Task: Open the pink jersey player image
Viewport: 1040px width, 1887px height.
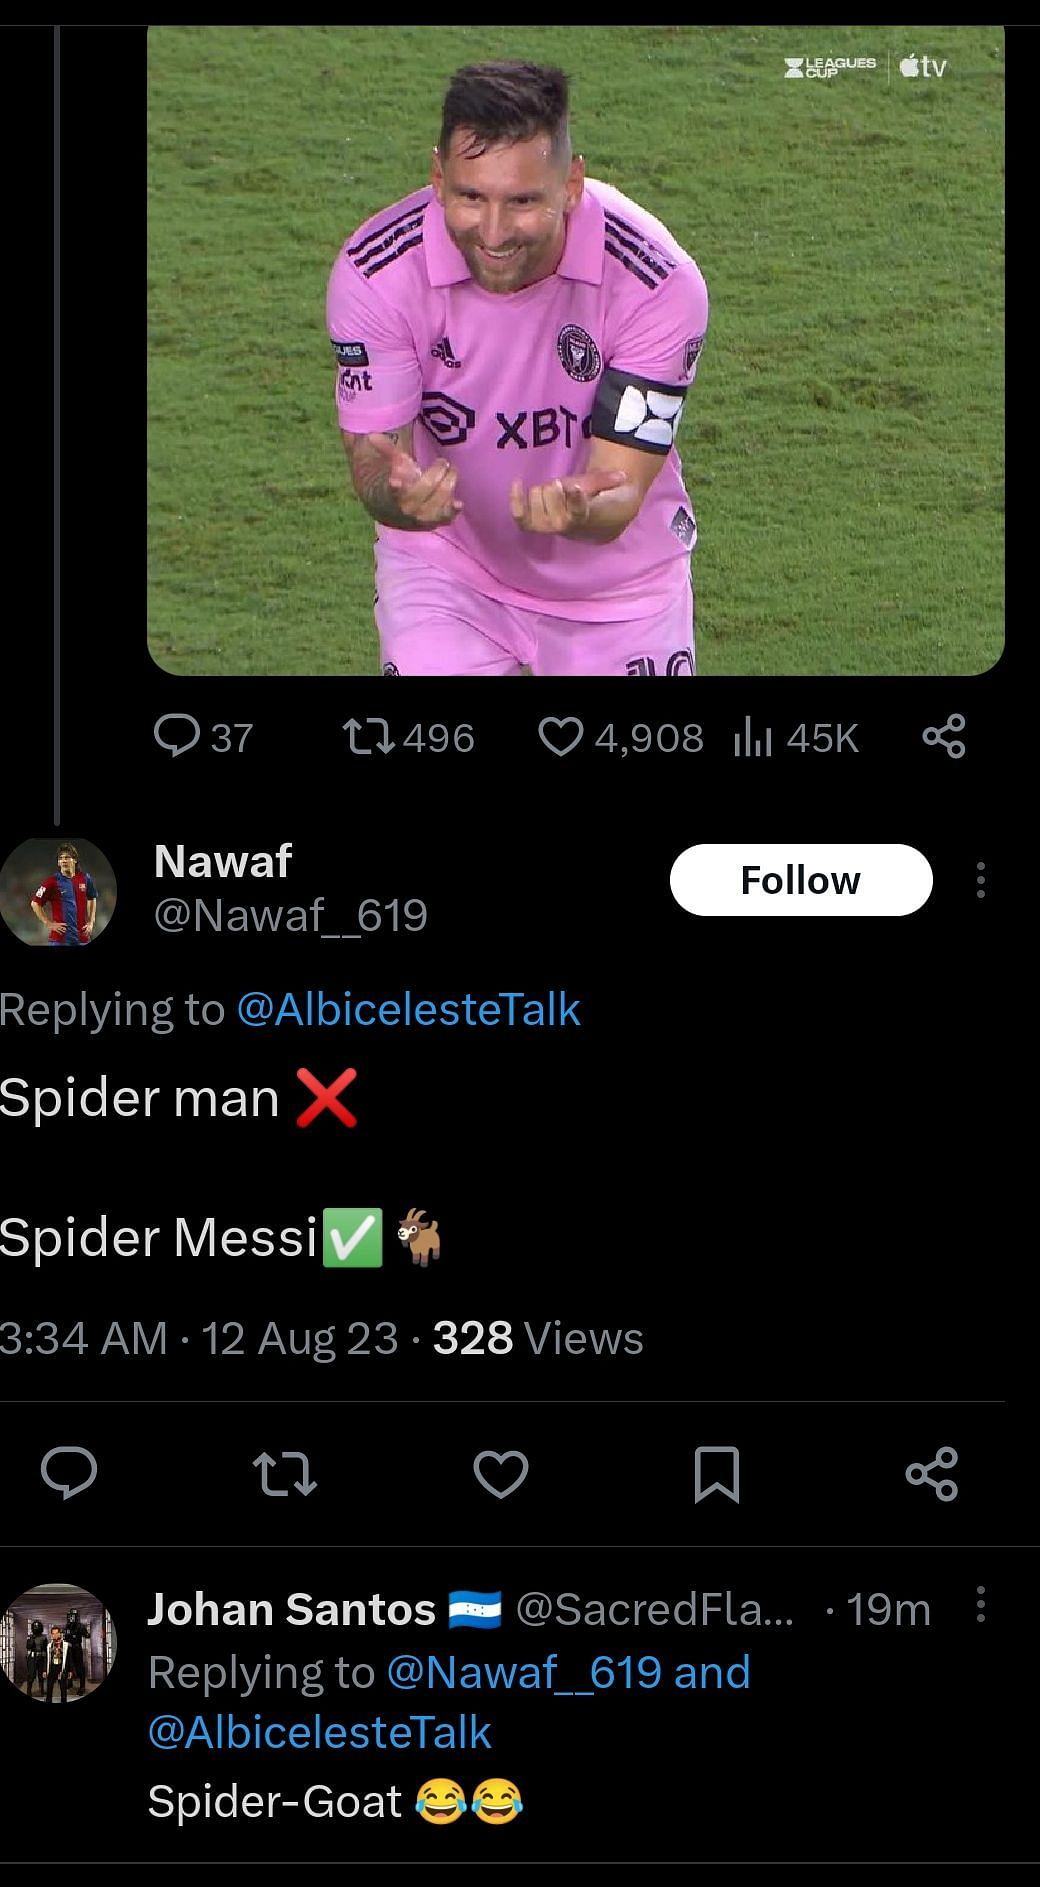Action: click(x=575, y=350)
